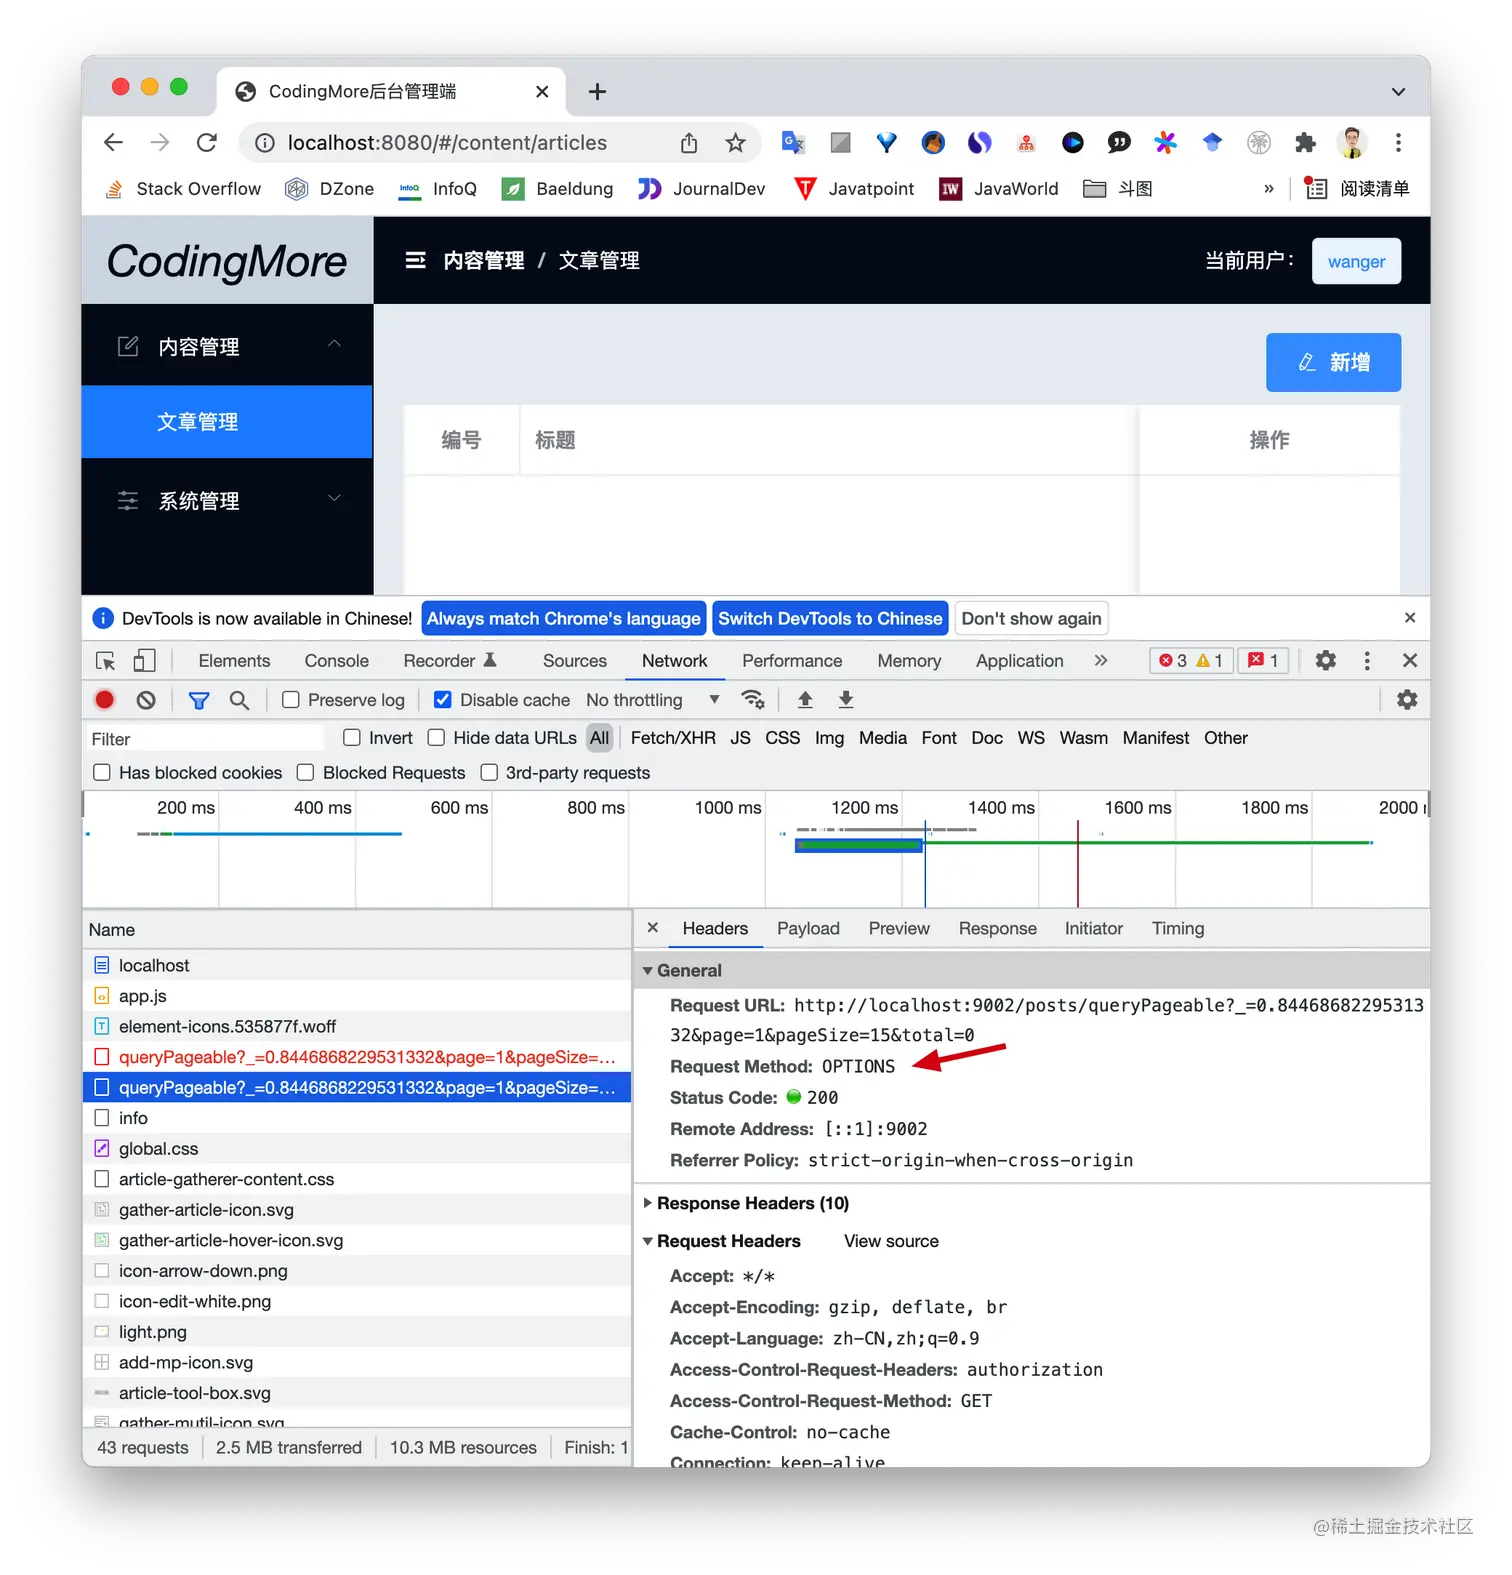The image size is (1512, 1575).
Task: Check Has blocked cookies
Action: [x=102, y=773]
